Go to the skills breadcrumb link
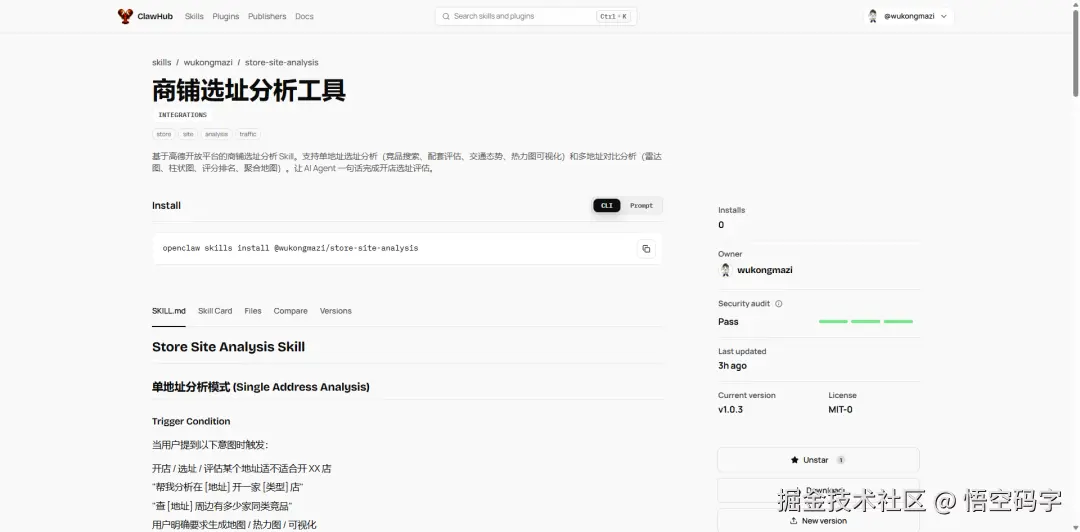This screenshot has height=532, width=1080. tap(162, 62)
